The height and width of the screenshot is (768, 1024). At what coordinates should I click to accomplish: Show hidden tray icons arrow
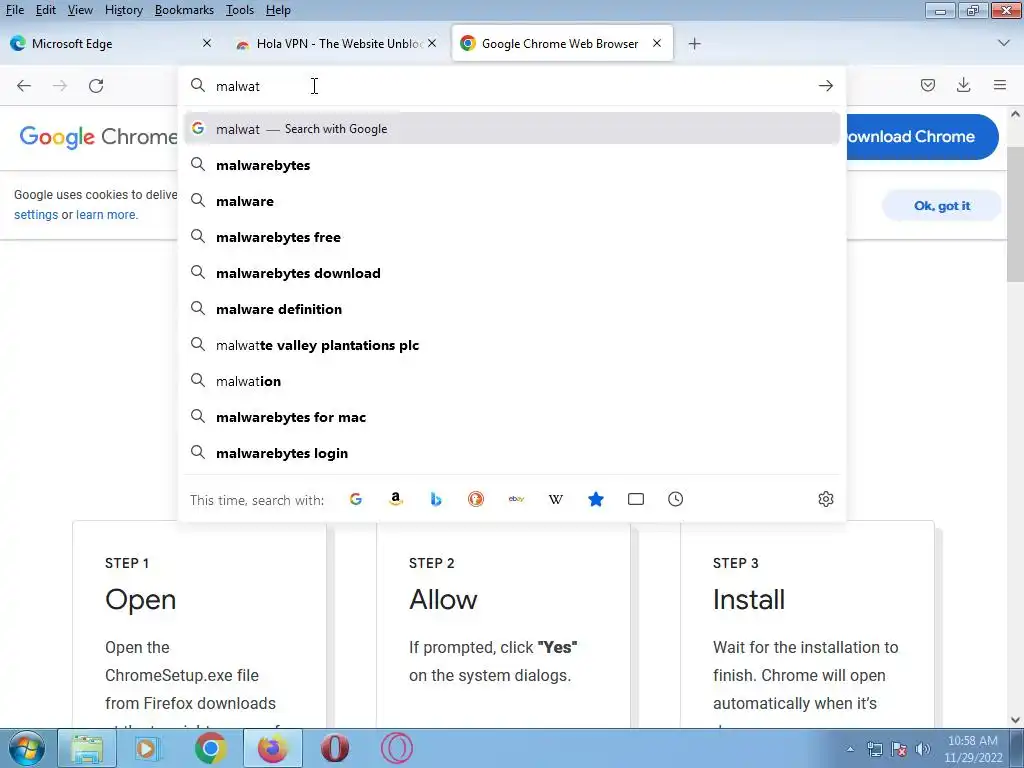850,750
